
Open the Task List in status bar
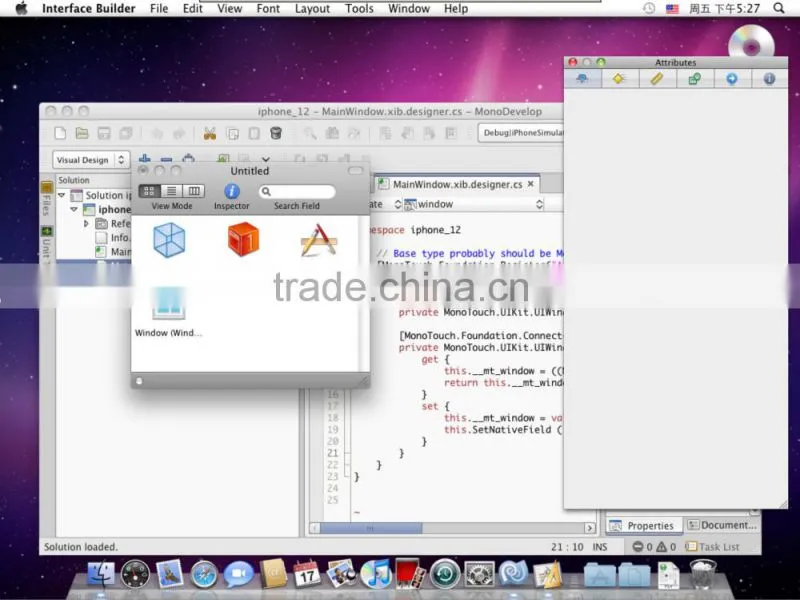point(712,547)
